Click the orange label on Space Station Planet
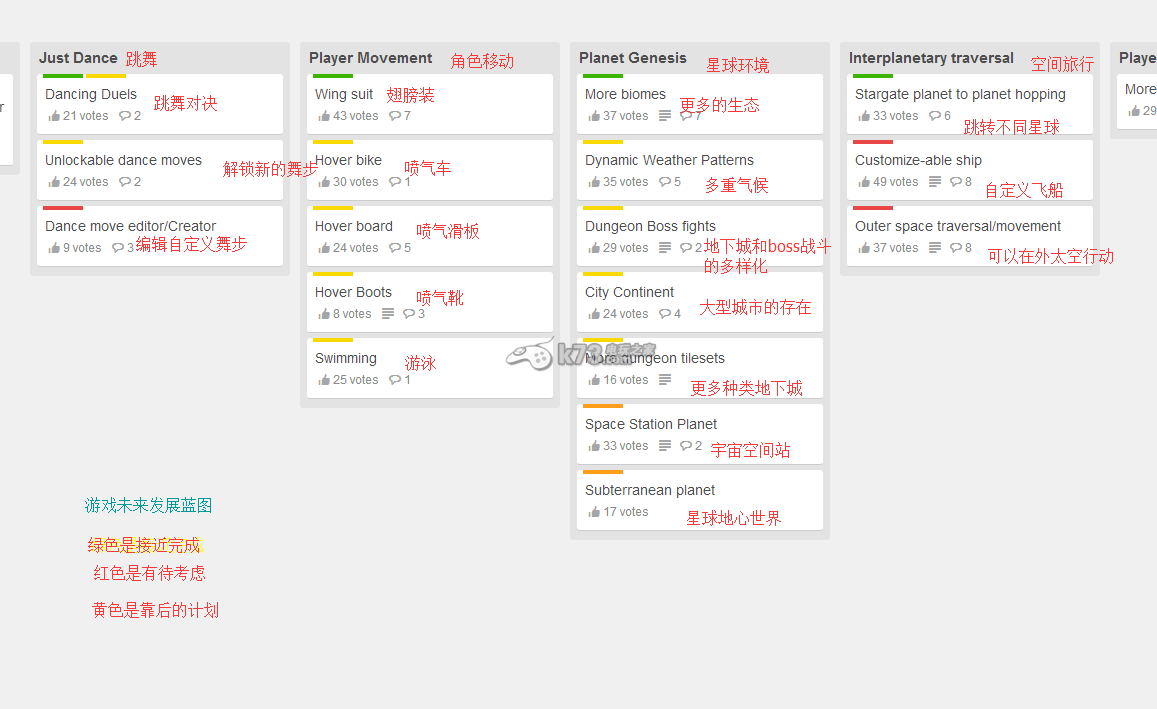The height and width of the screenshot is (709, 1157). pyautogui.click(x=603, y=406)
